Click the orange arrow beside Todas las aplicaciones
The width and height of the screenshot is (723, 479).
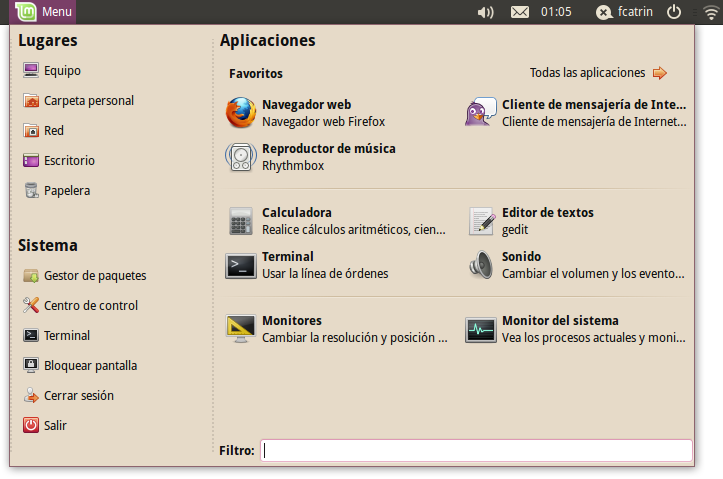(660, 73)
